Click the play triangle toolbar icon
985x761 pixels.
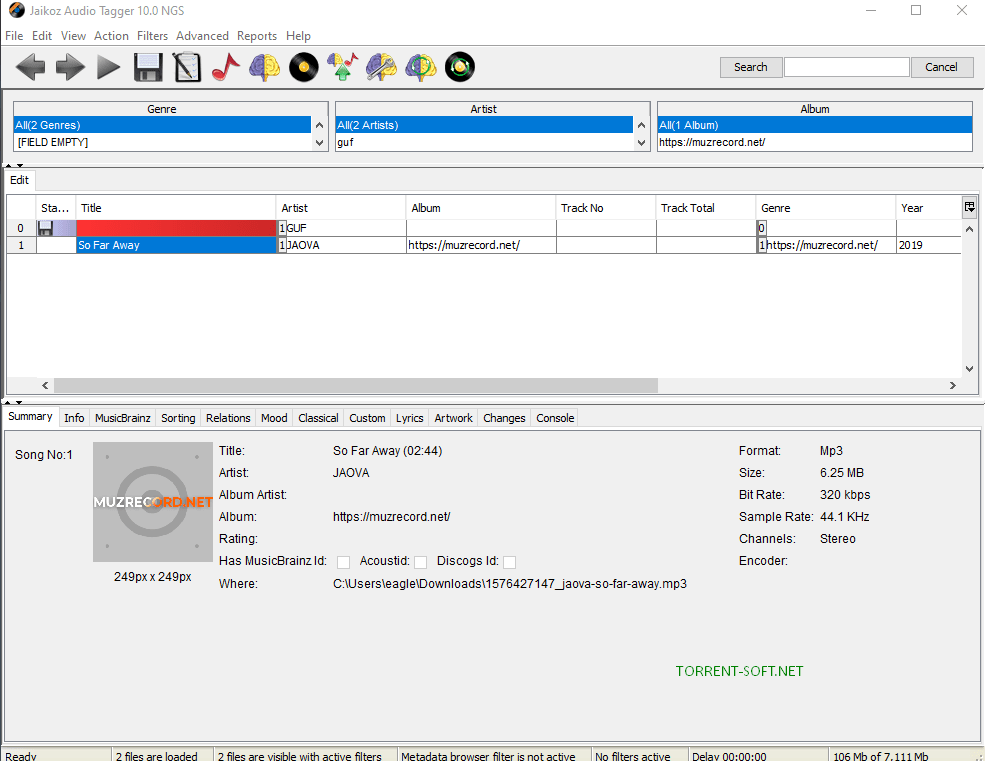pos(109,67)
